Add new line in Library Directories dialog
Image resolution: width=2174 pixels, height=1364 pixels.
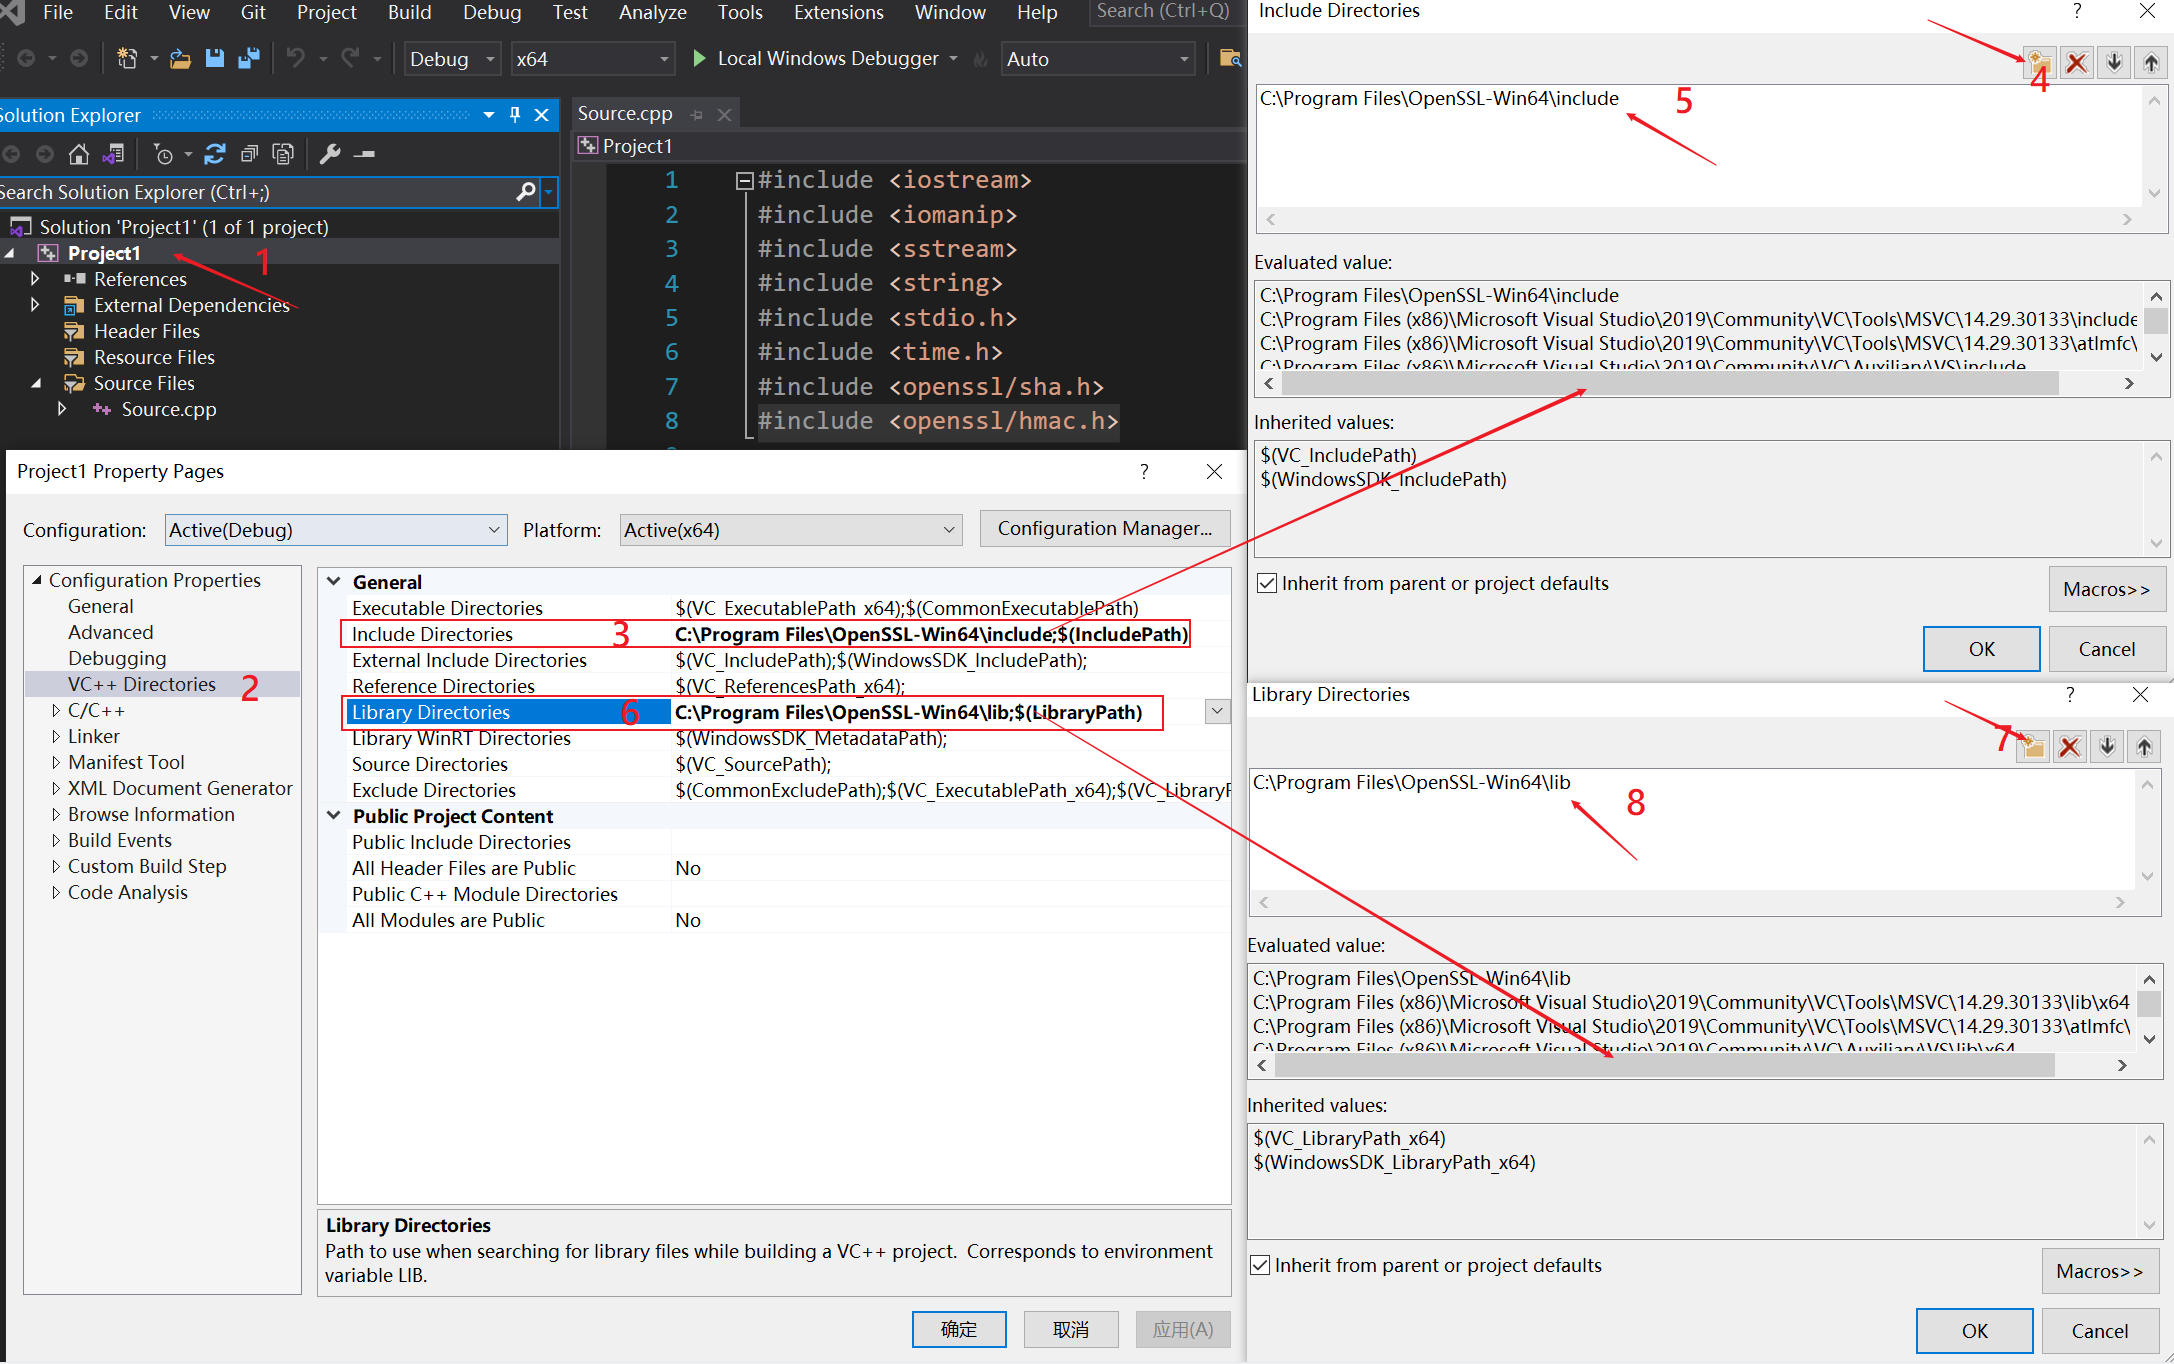2033,746
